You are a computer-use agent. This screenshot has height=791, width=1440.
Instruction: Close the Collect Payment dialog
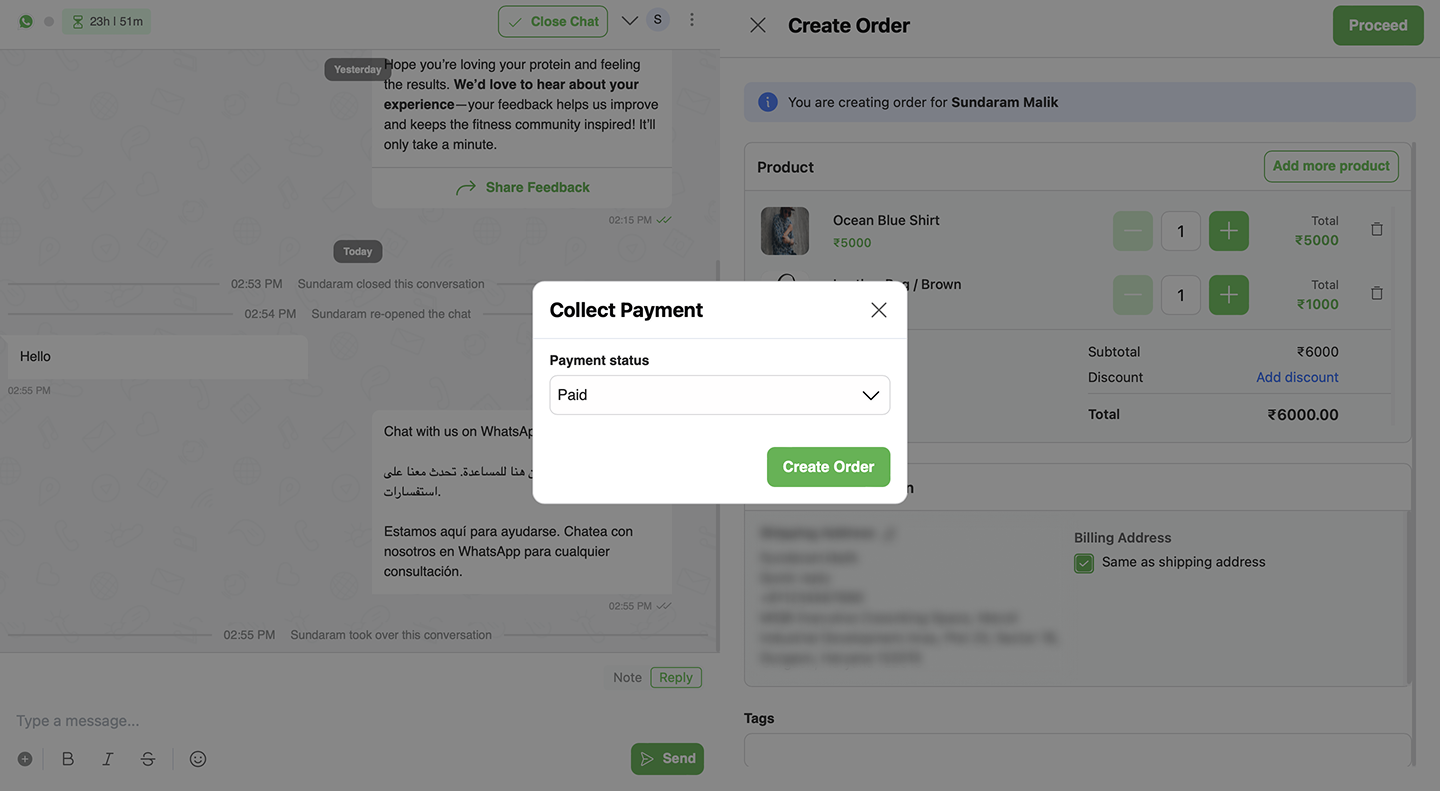click(x=879, y=310)
